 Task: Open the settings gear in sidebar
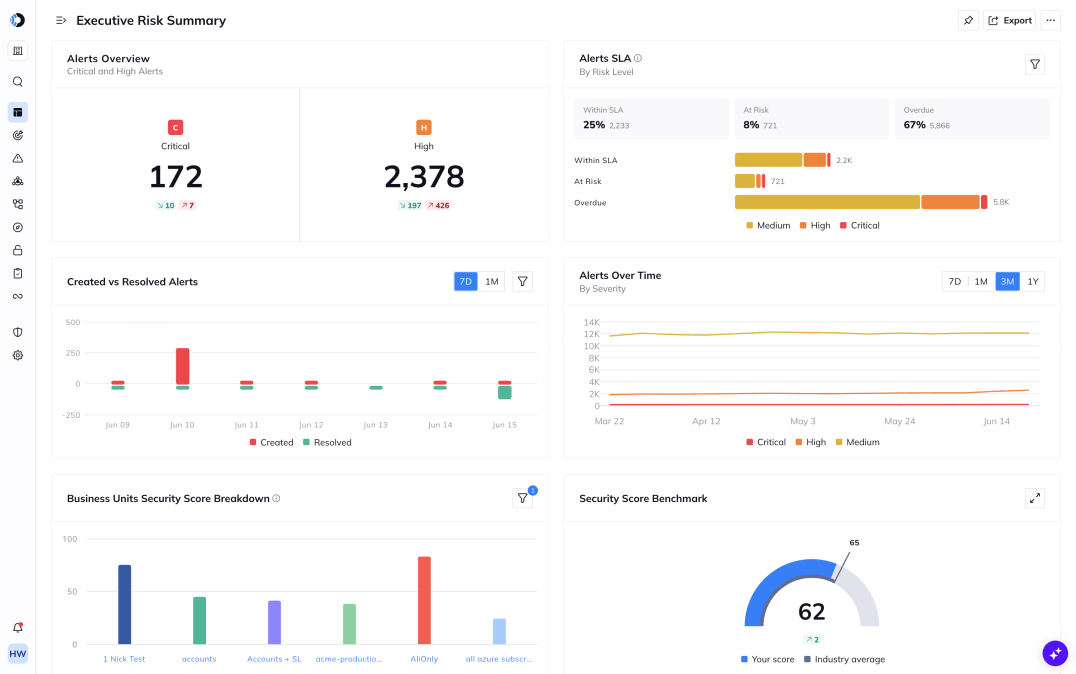point(18,356)
